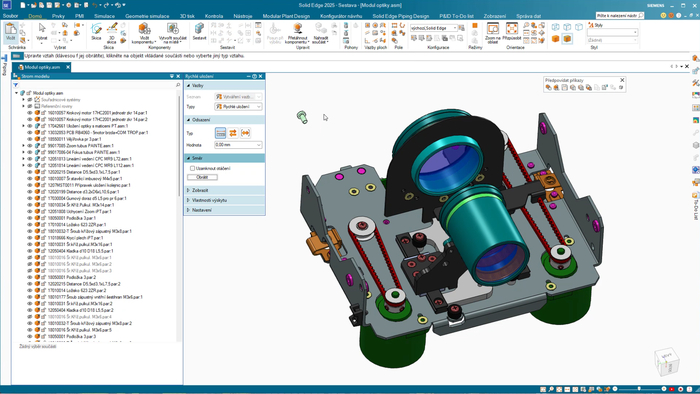The height and width of the screenshot is (394, 700).
Task: Click Vytvořit součást na místě icon
Action: (173, 29)
